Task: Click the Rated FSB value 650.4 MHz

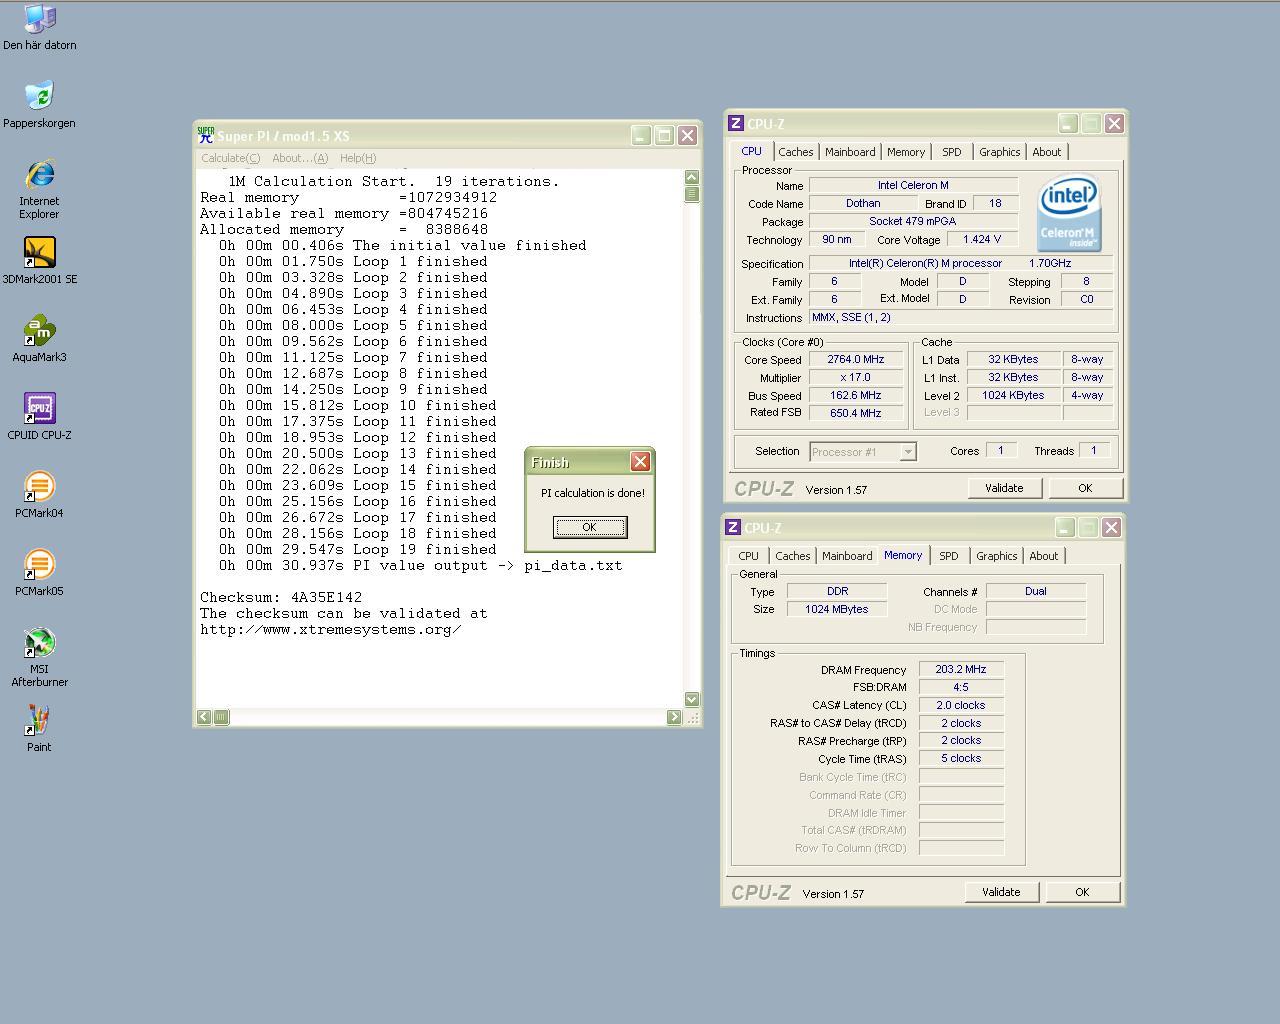Action: point(856,413)
